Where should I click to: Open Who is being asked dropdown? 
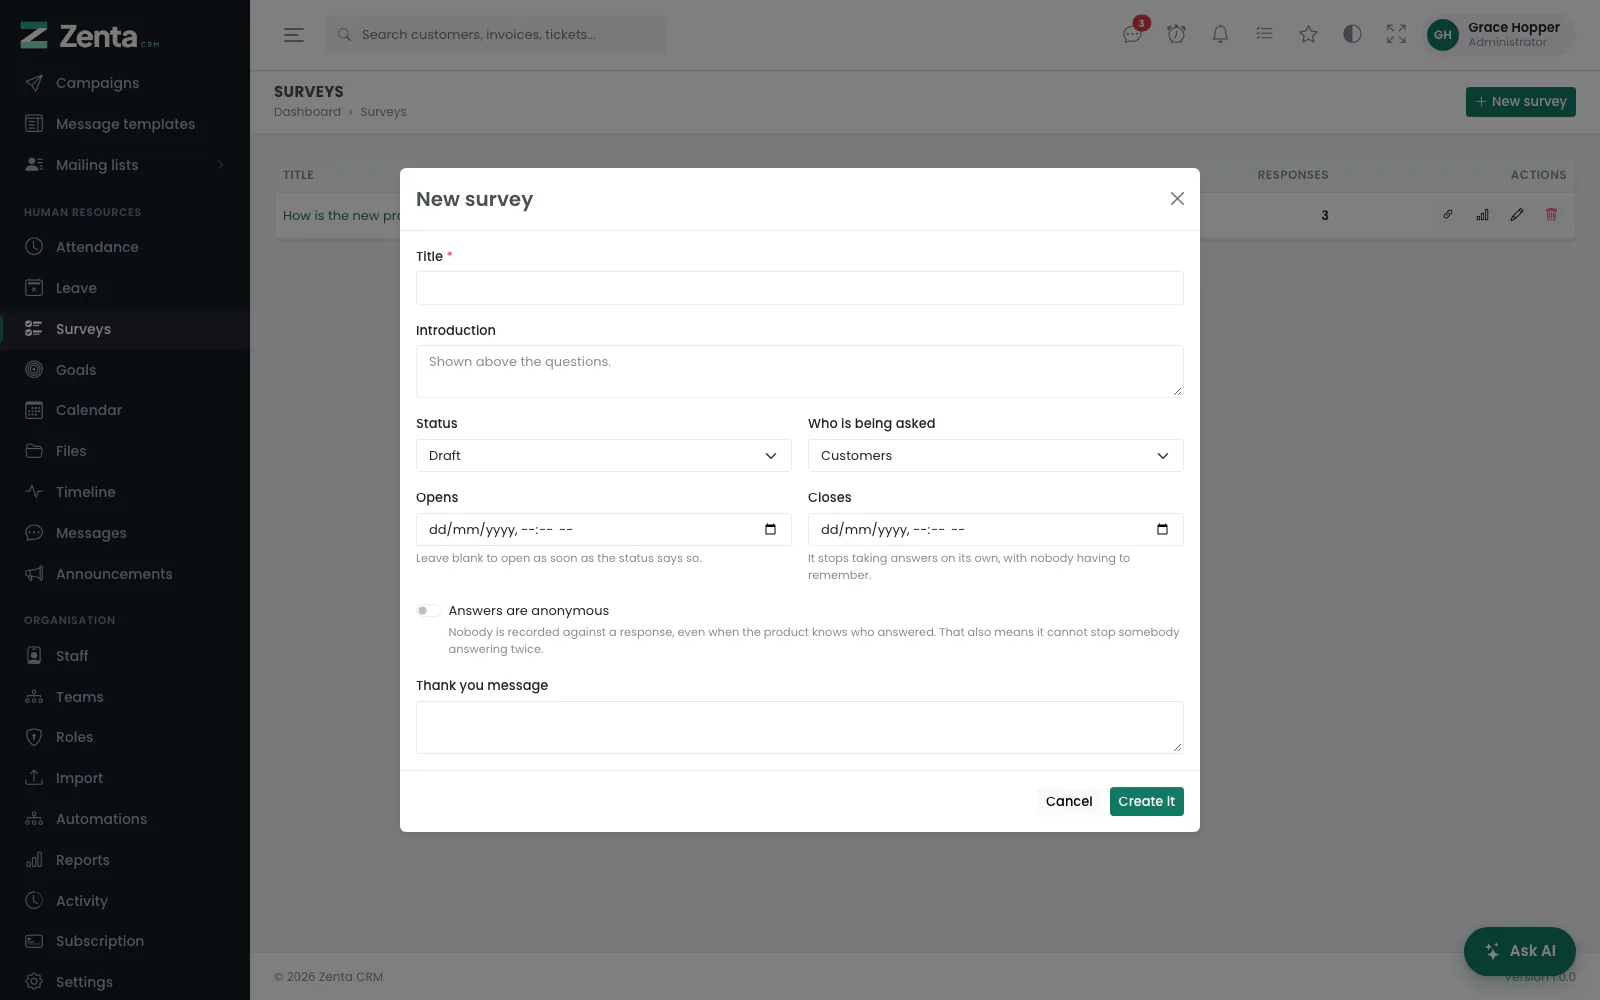pos(996,456)
